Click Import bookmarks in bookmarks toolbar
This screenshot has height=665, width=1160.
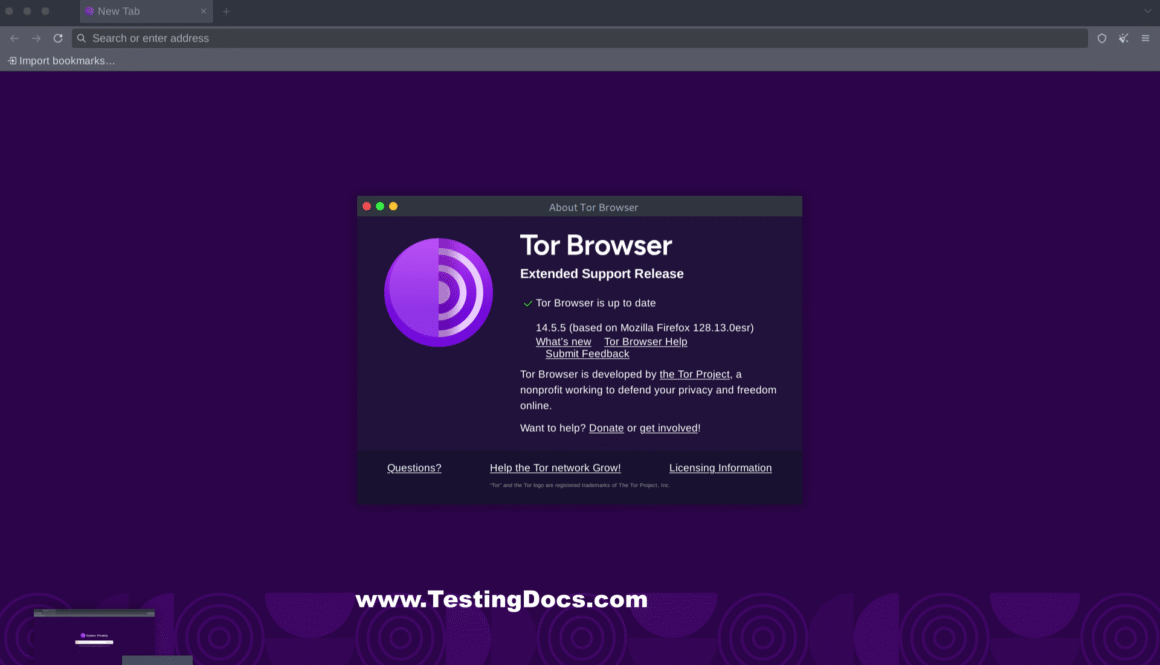[61, 61]
